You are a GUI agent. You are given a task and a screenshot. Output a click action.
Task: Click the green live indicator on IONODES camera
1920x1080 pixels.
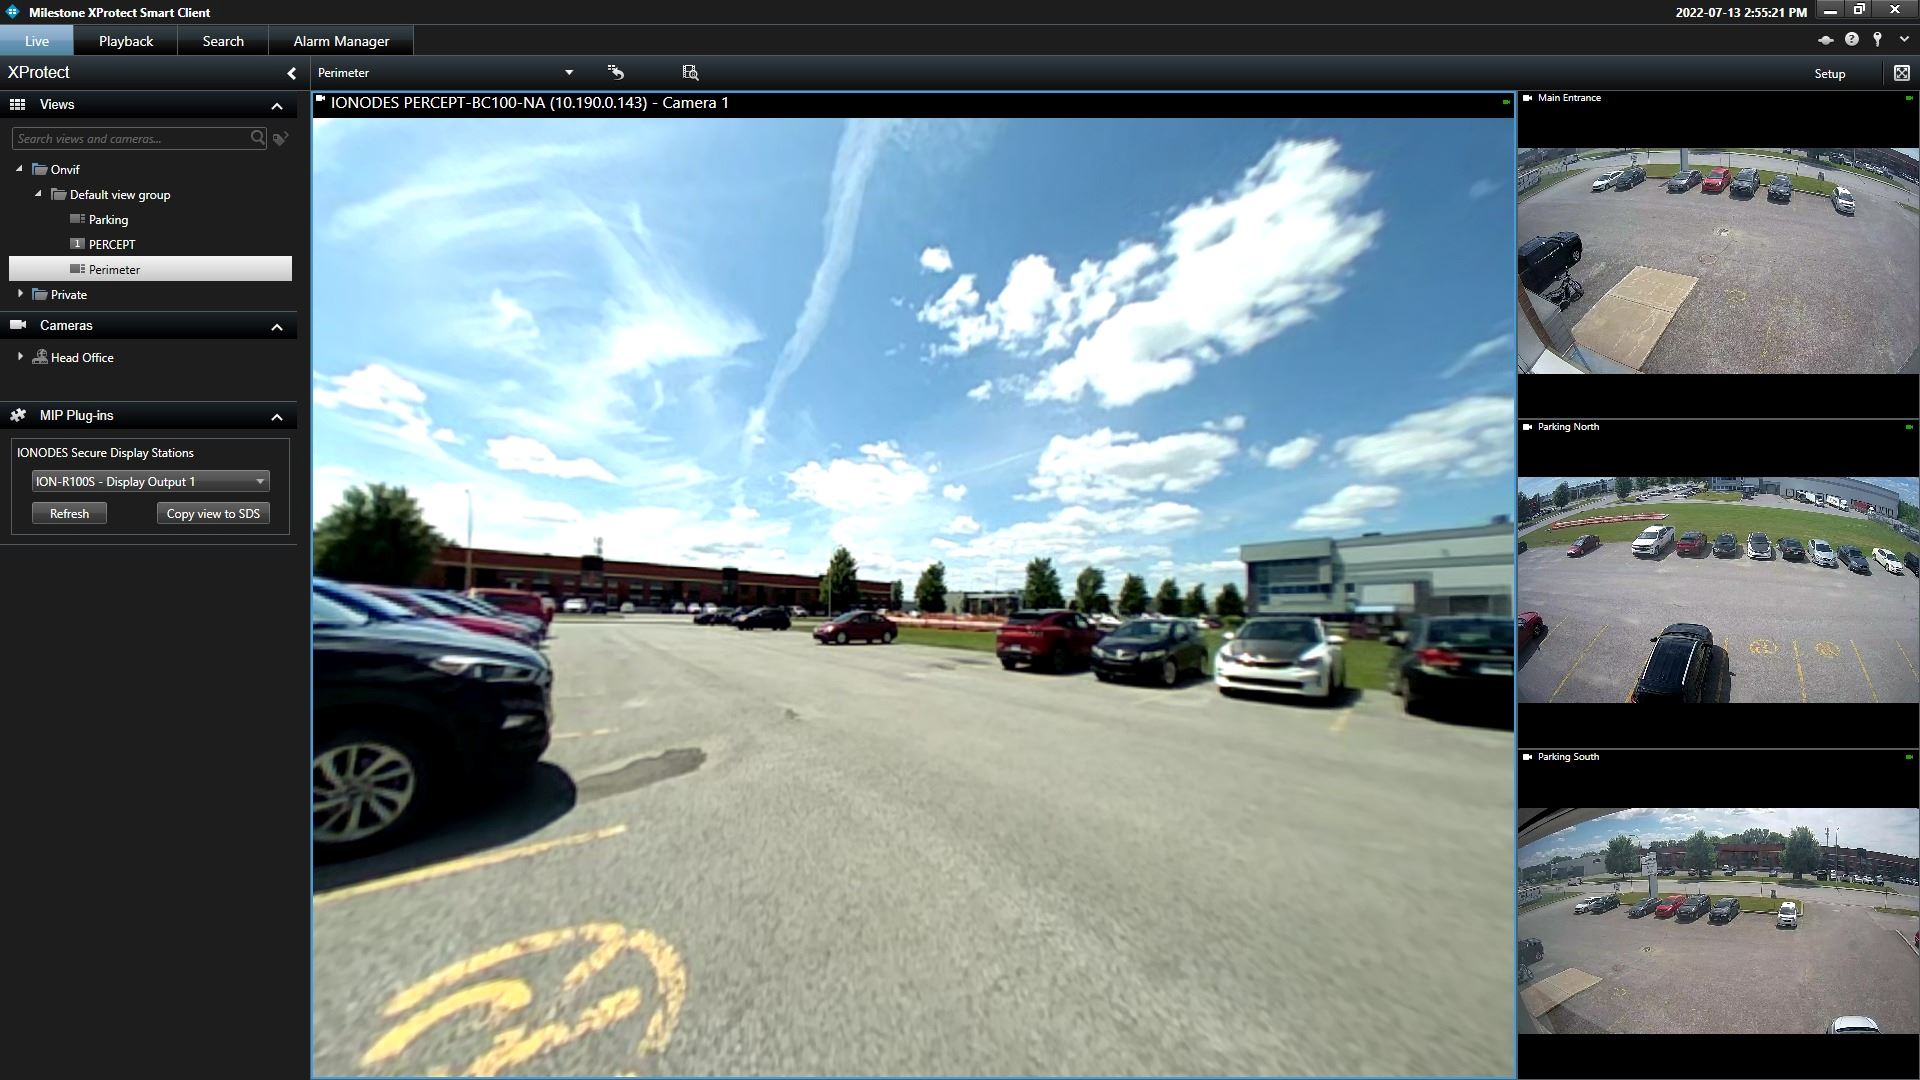[x=1506, y=102]
